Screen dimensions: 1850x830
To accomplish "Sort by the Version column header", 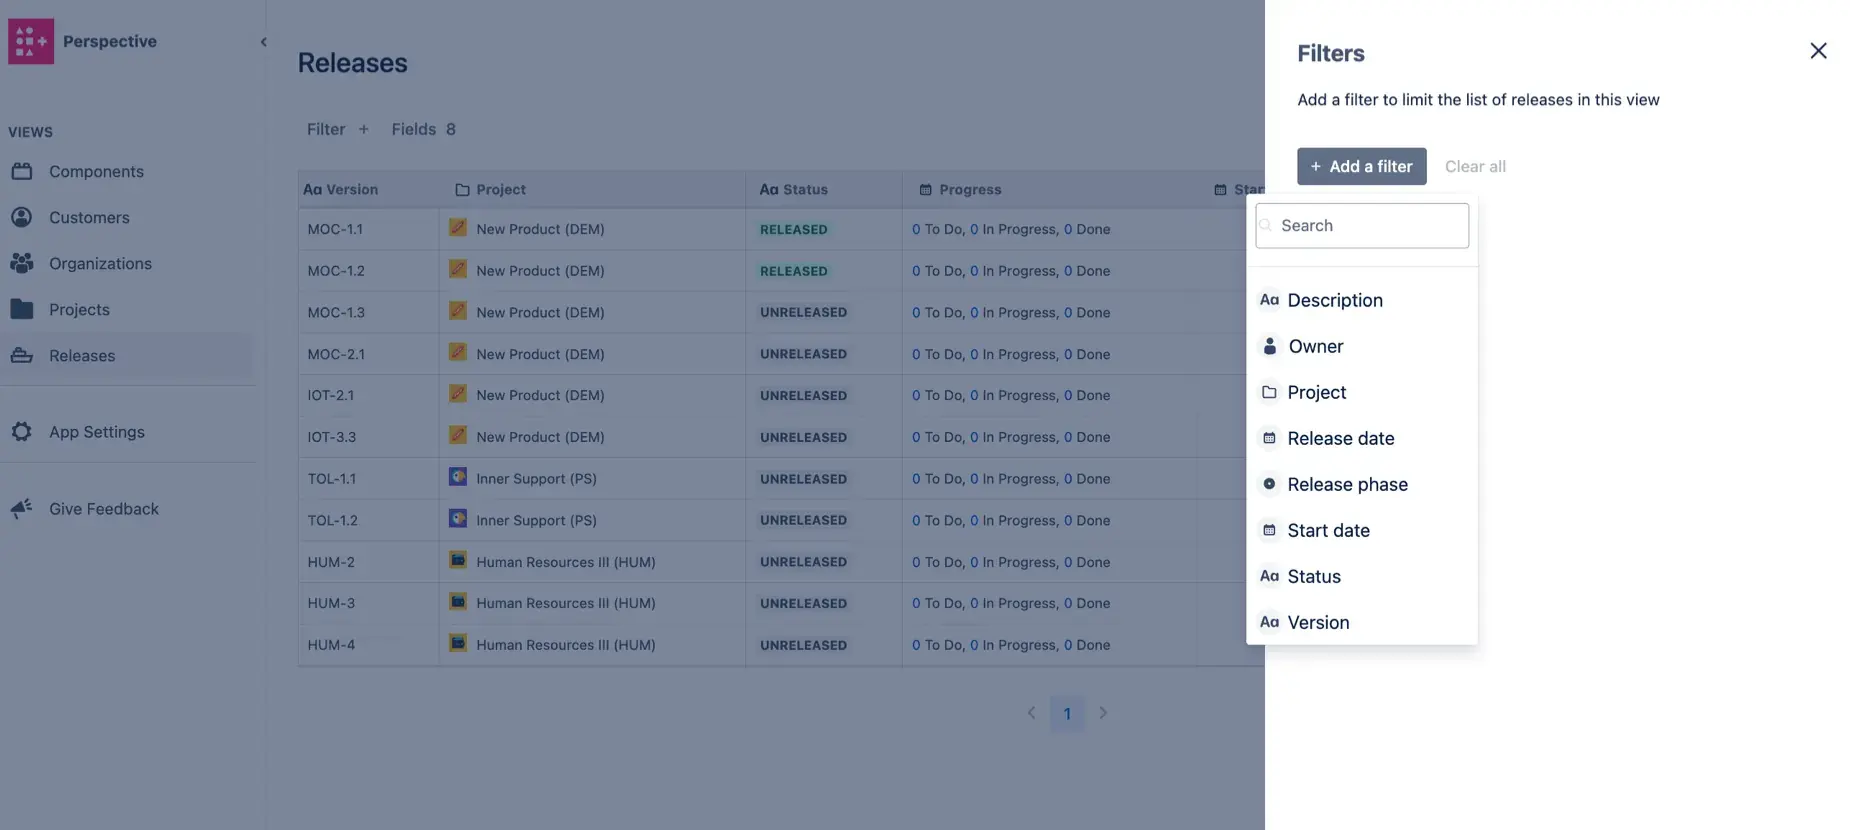I will [x=341, y=190].
